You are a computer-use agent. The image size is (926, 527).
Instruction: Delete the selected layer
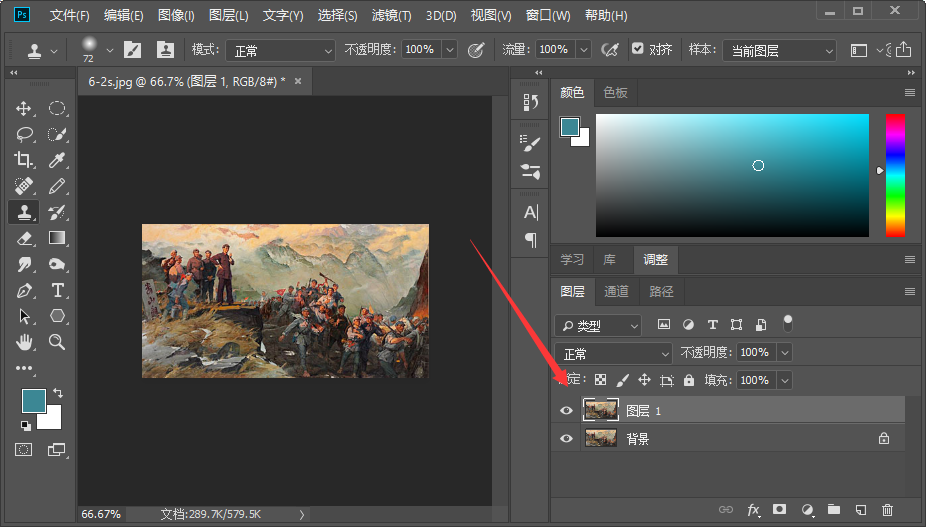[x=887, y=509]
